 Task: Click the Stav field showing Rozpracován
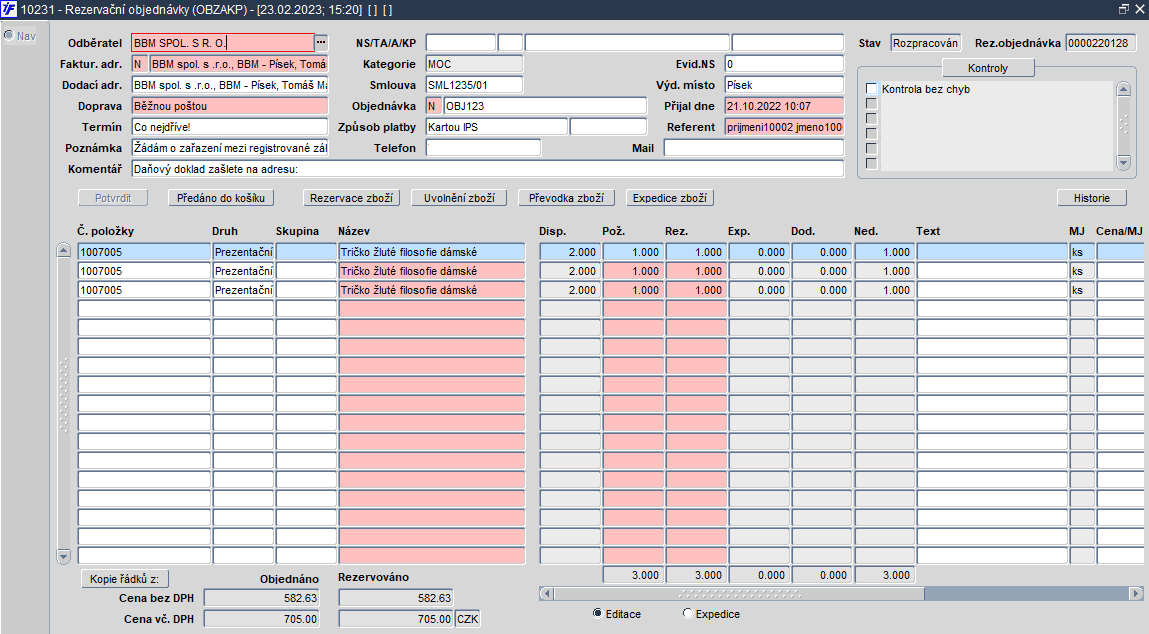[926, 43]
